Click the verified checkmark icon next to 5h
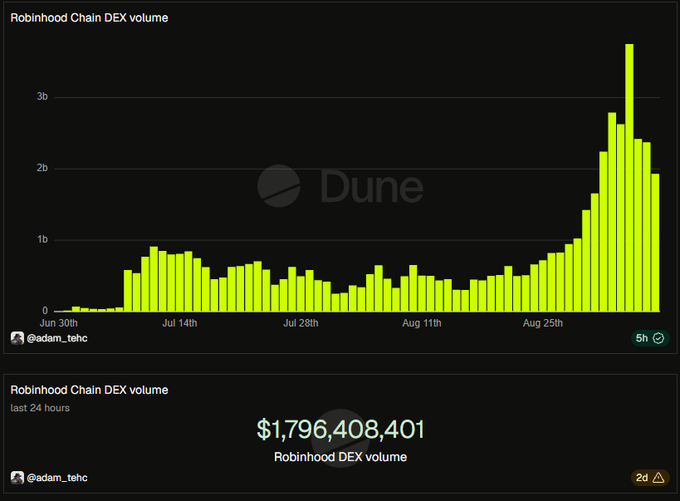 pyautogui.click(x=658, y=338)
